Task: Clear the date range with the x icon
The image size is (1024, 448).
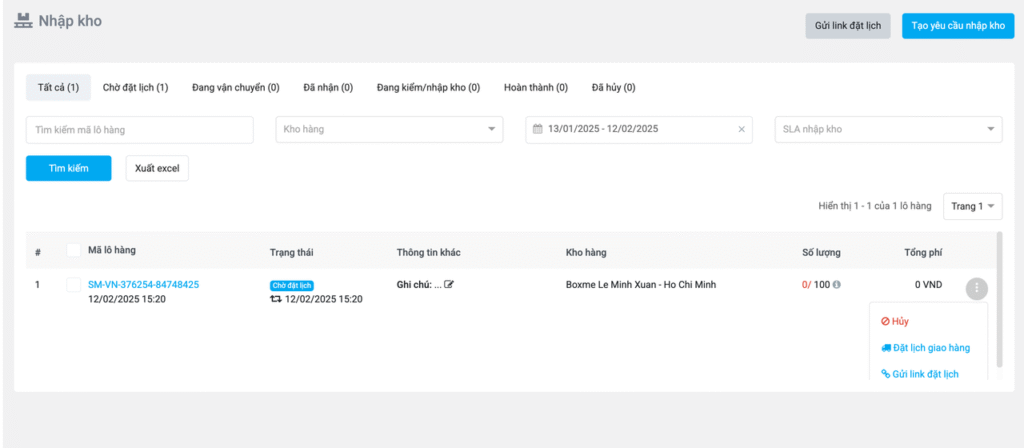Action: pyautogui.click(x=741, y=129)
